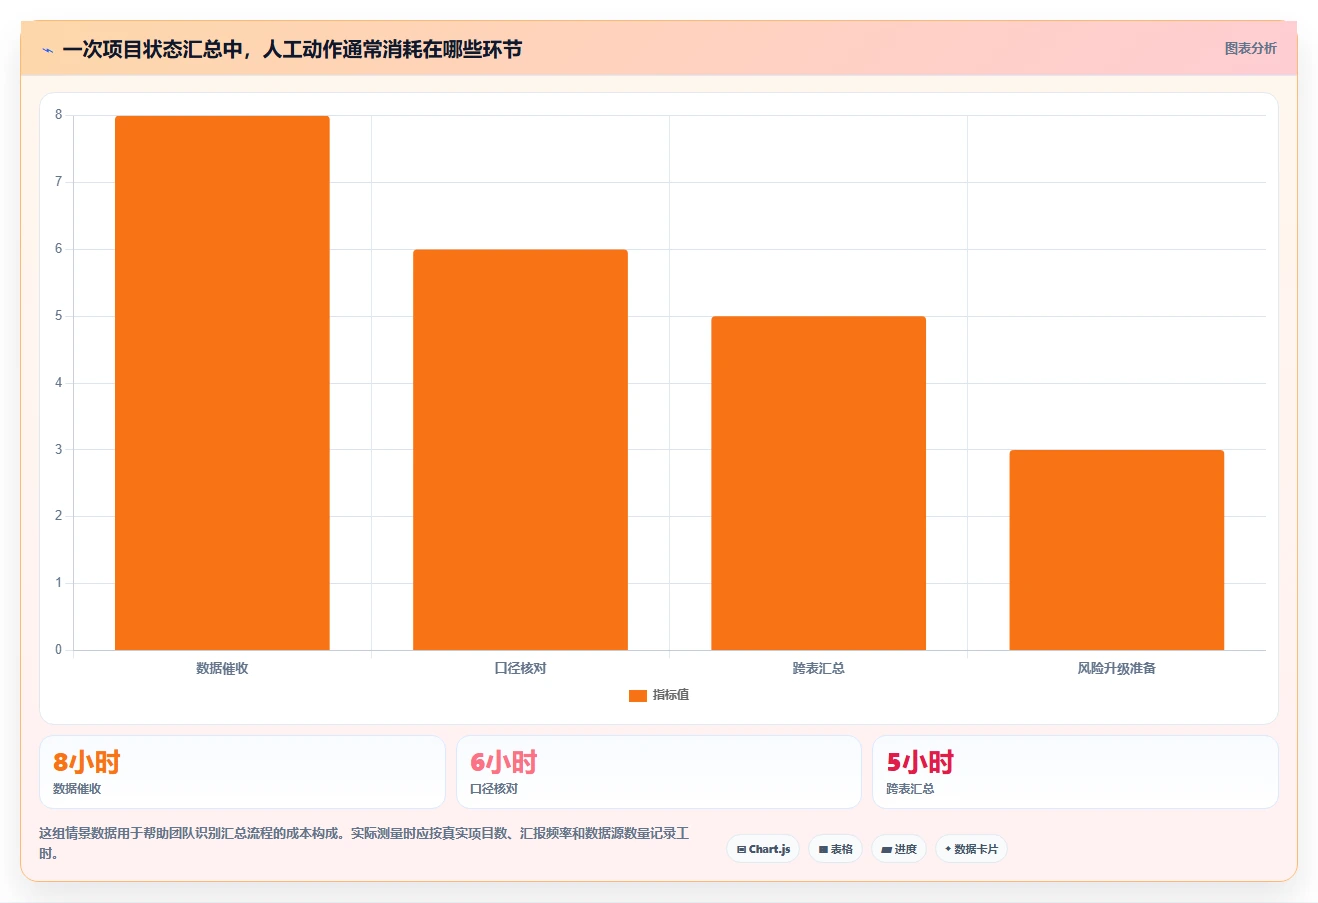The height and width of the screenshot is (903, 1318).
Task: Click the footer description paragraph
Action: 364,843
